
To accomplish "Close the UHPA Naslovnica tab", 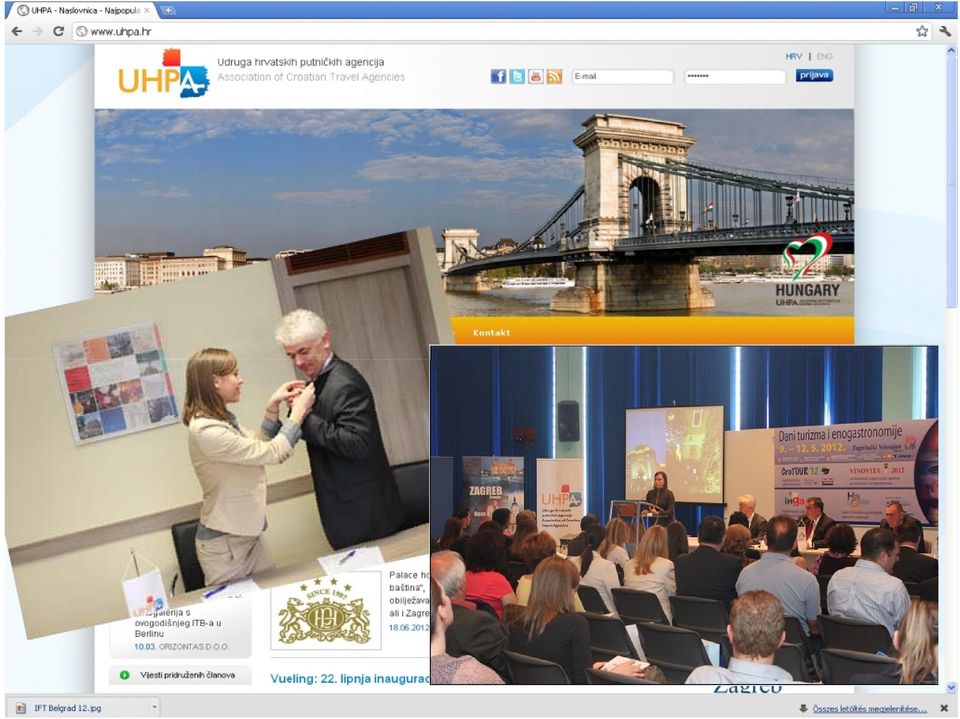I will tap(147, 10).
